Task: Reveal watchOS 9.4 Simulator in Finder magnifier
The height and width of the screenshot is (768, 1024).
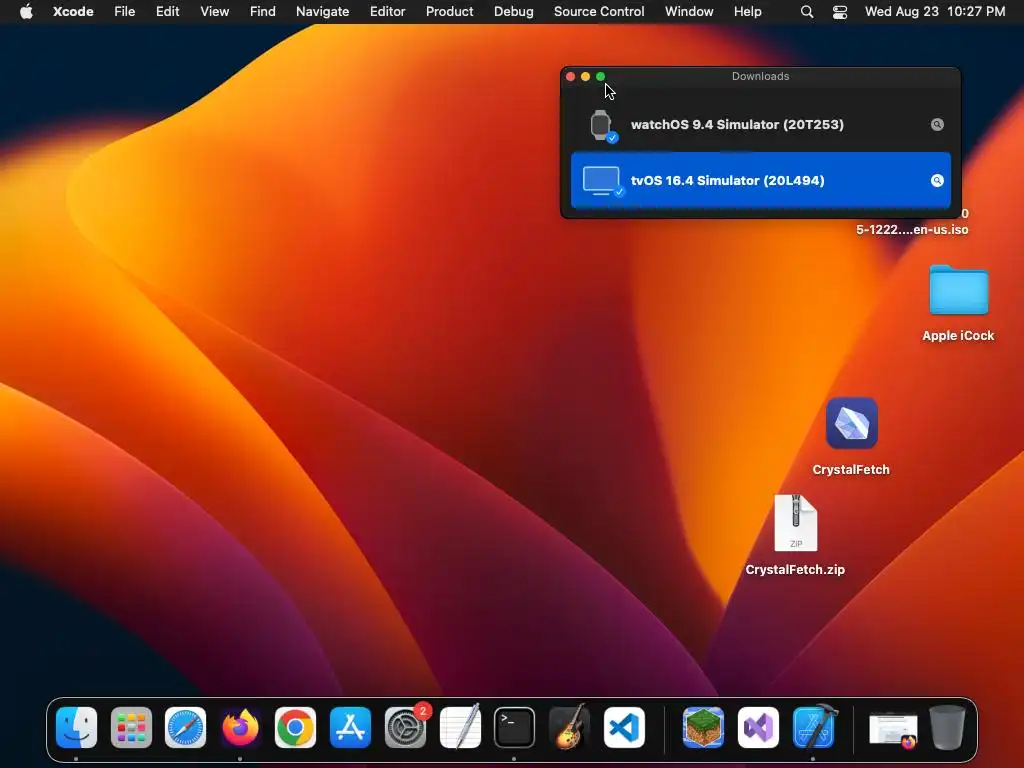Action: point(937,125)
